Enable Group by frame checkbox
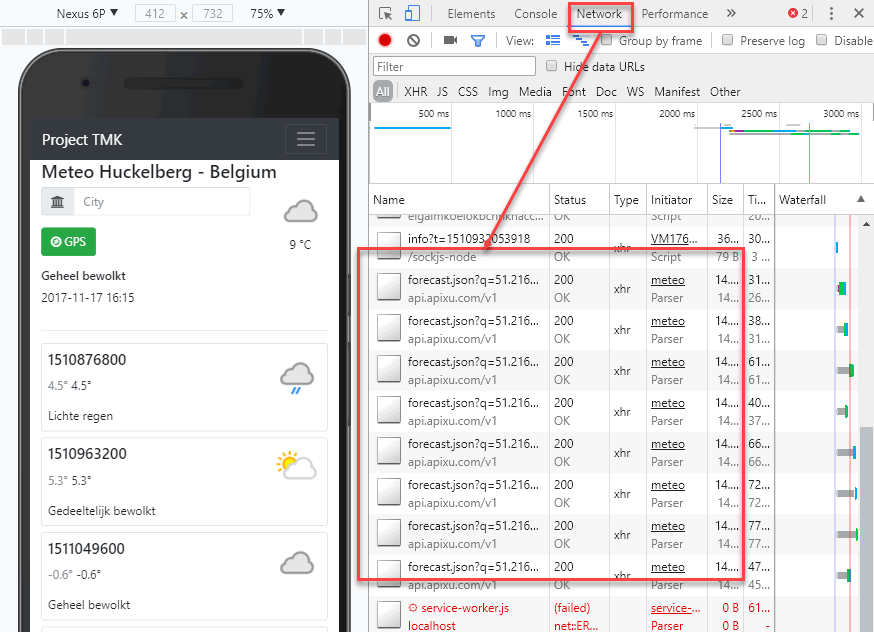This screenshot has height=632, width=874. [607, 41]
